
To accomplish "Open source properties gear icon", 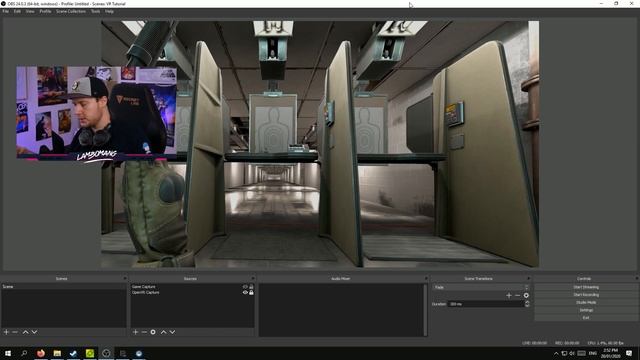I will click(153, 332).
